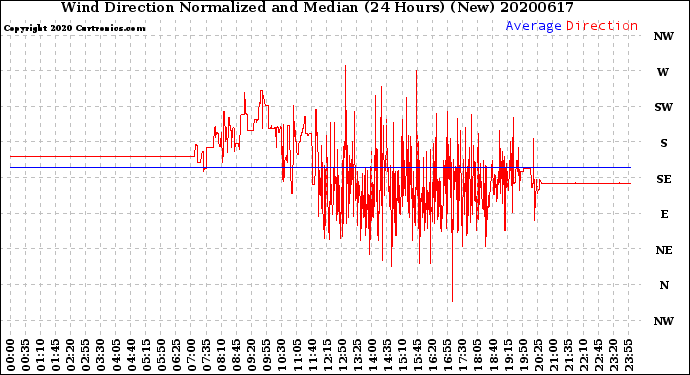Viewport: 690px width, 375px height.
Task: Click the 23:55 time axis label
Action: [x=628, y=355]
